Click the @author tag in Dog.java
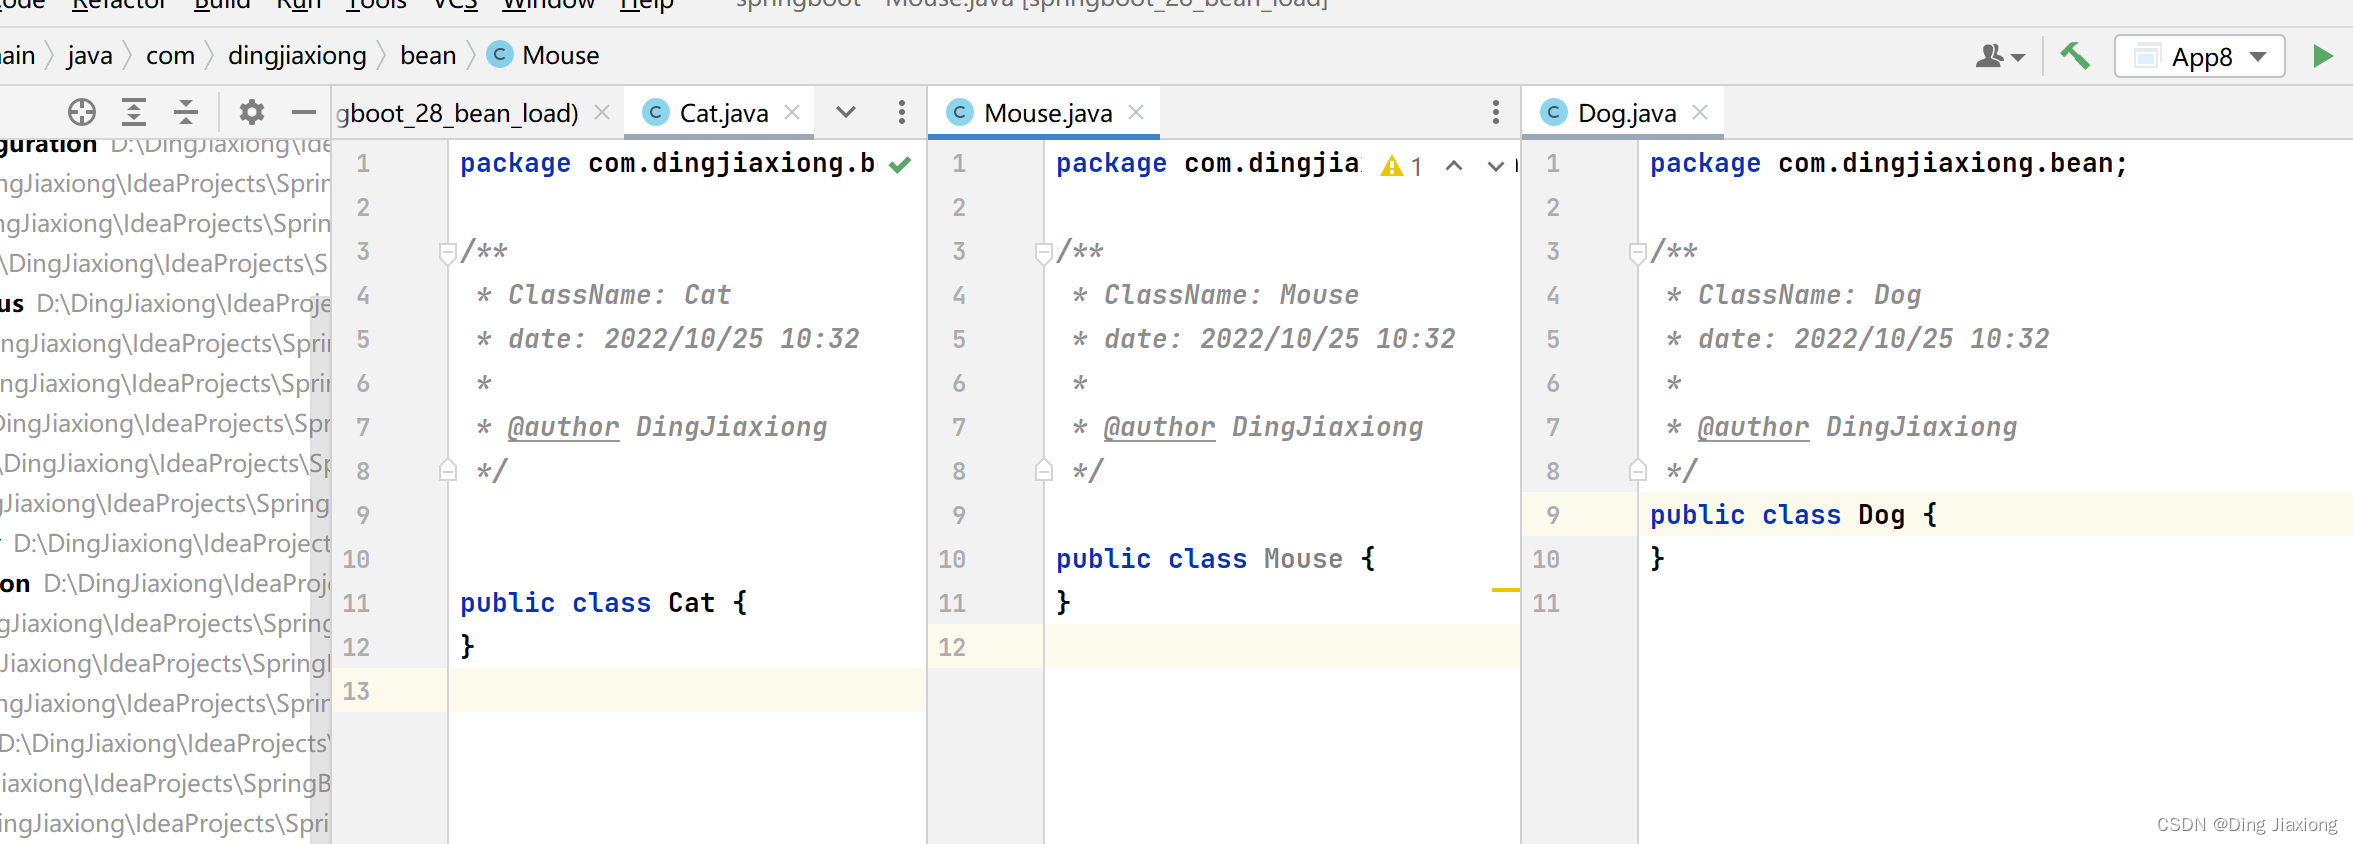The width and height of the screenshot is (2353, 844). (x=1753, y=427)
